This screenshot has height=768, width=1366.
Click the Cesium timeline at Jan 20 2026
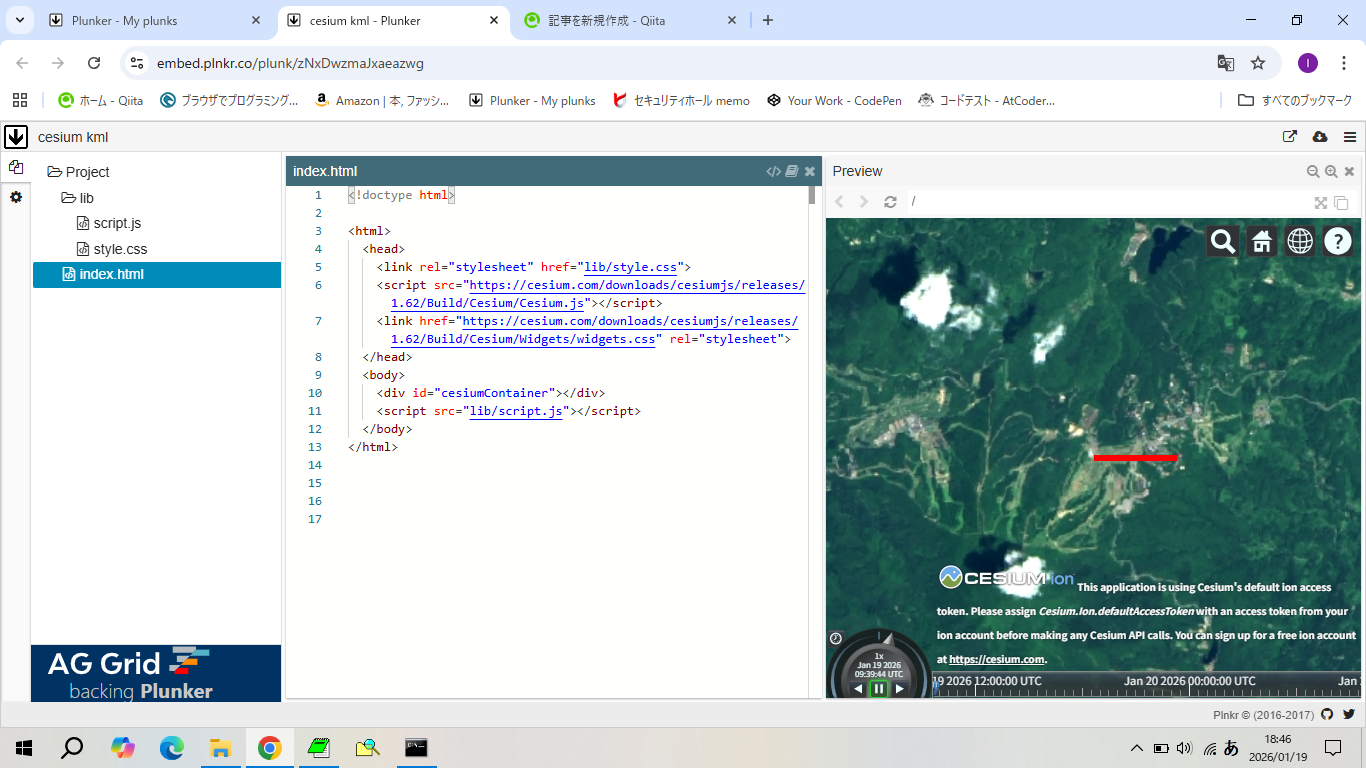[1189, 681]
